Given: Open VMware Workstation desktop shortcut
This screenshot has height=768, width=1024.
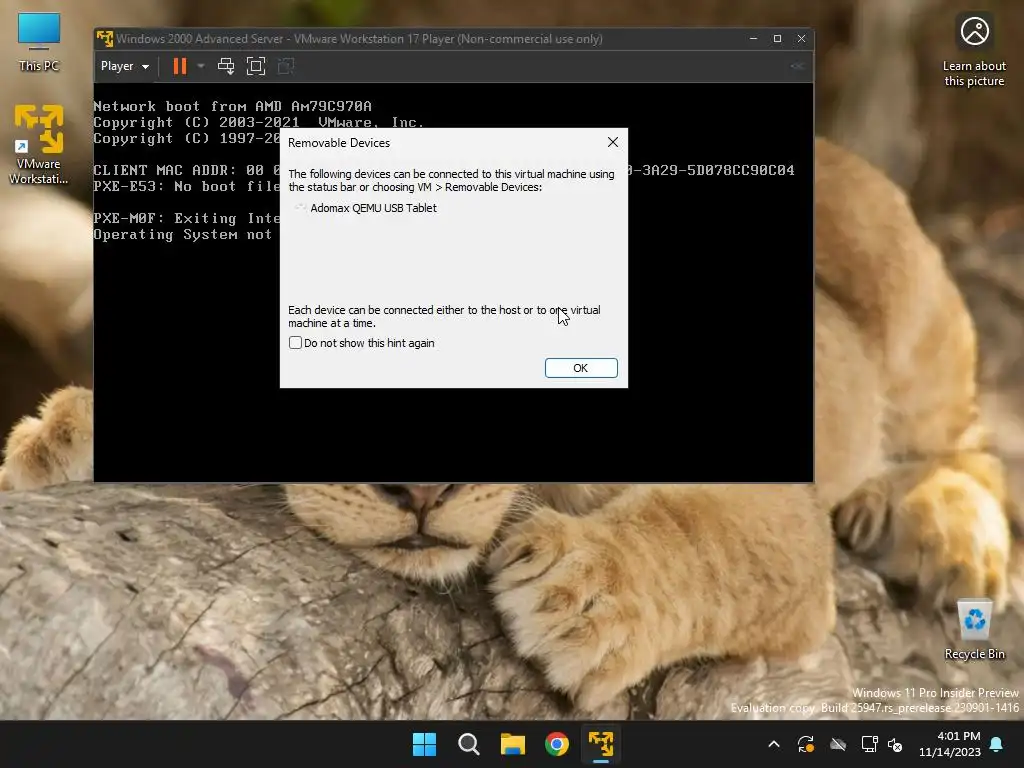Looking at the screenshot, I should [x=39, y=144].
